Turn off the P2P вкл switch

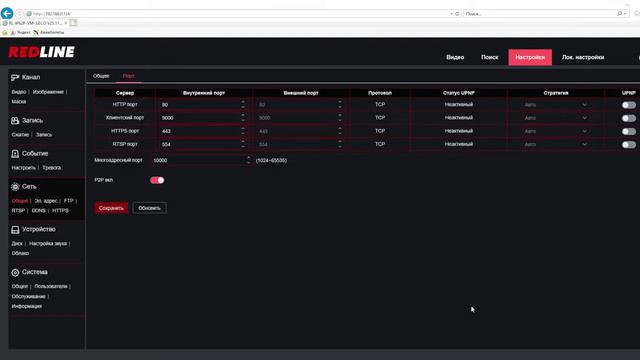tap(157, 180)
